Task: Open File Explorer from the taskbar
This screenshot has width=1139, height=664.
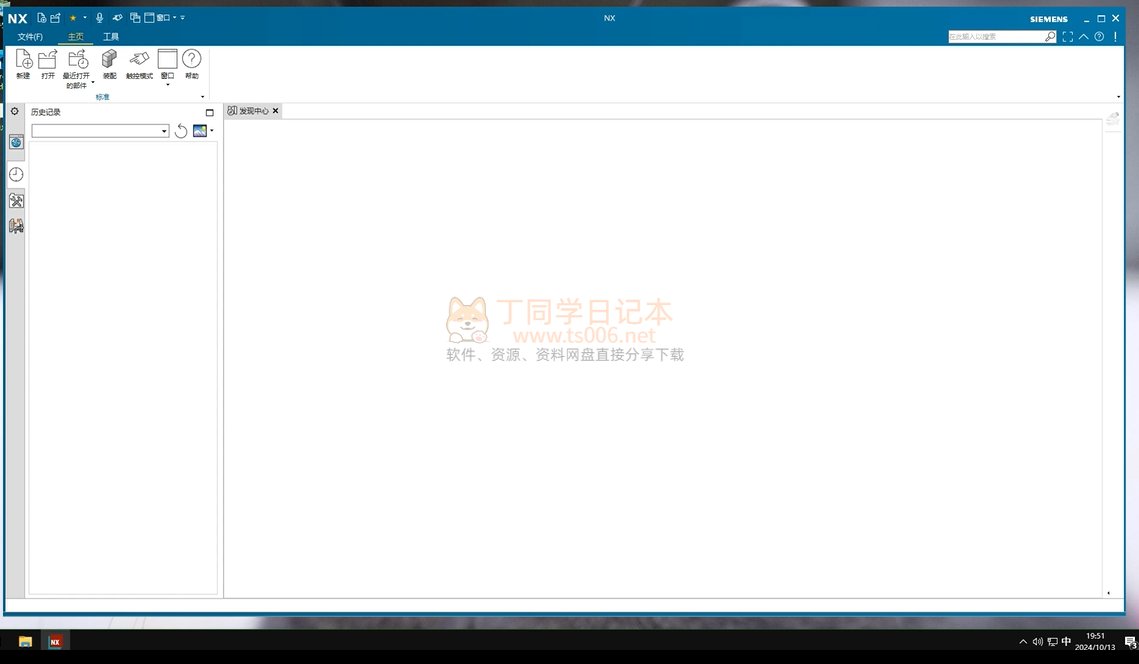Action: pyautogui.click(x=25, y=641)
